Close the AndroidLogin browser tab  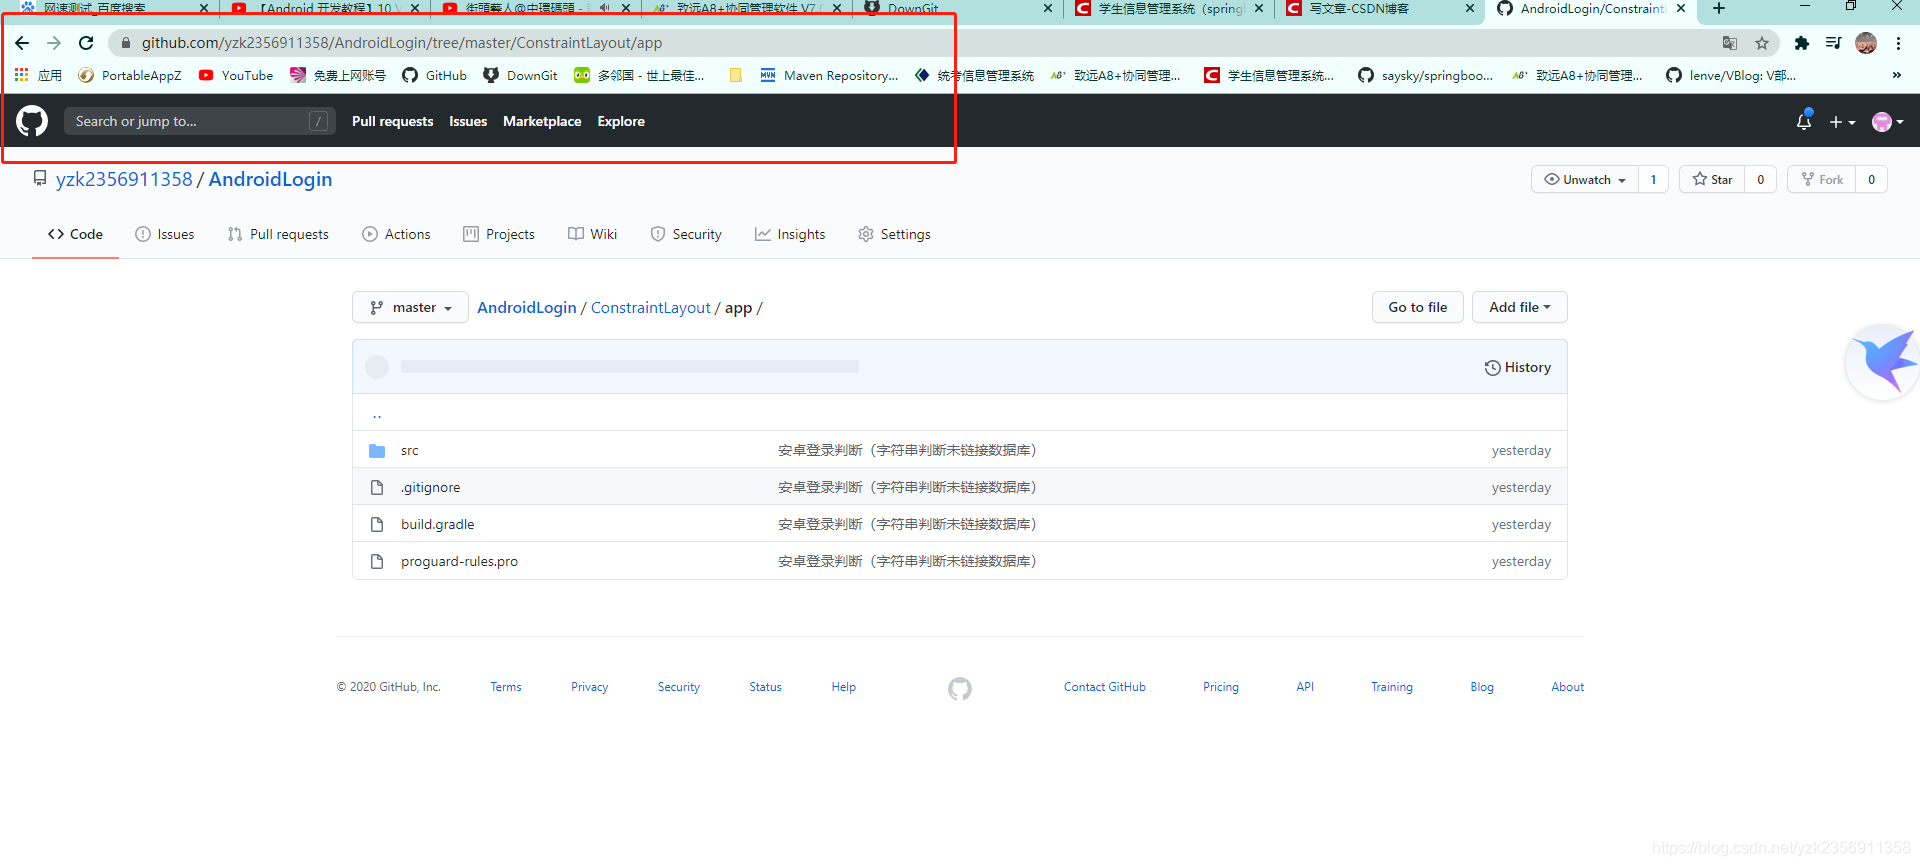coord(1681,8)
